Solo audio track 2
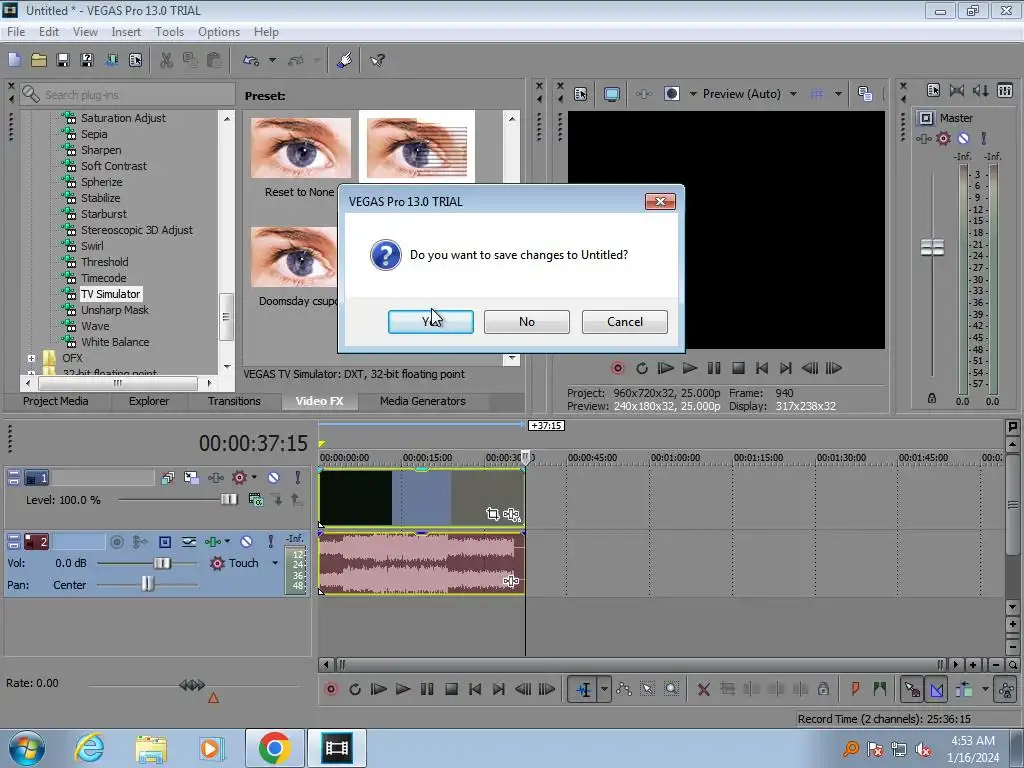Screen dimensions: 1024x768 coord(270,541)
